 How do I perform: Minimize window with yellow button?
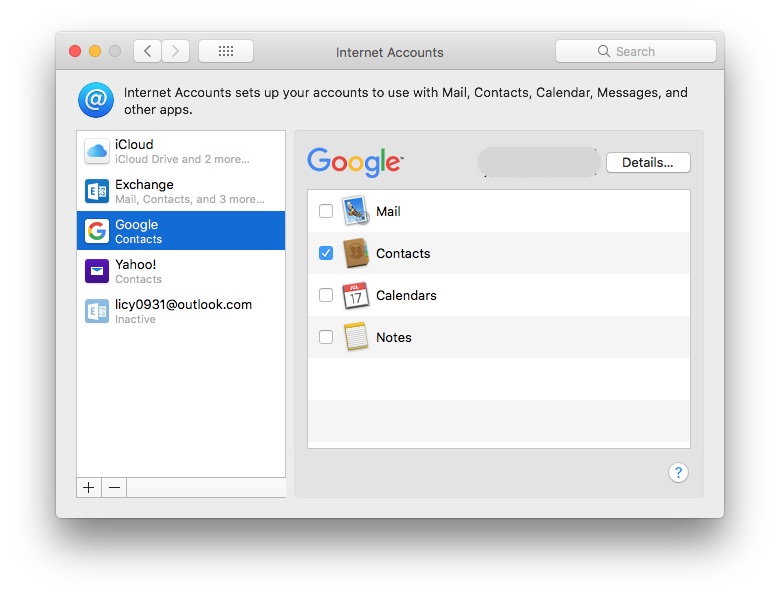[x=95, y=51]
